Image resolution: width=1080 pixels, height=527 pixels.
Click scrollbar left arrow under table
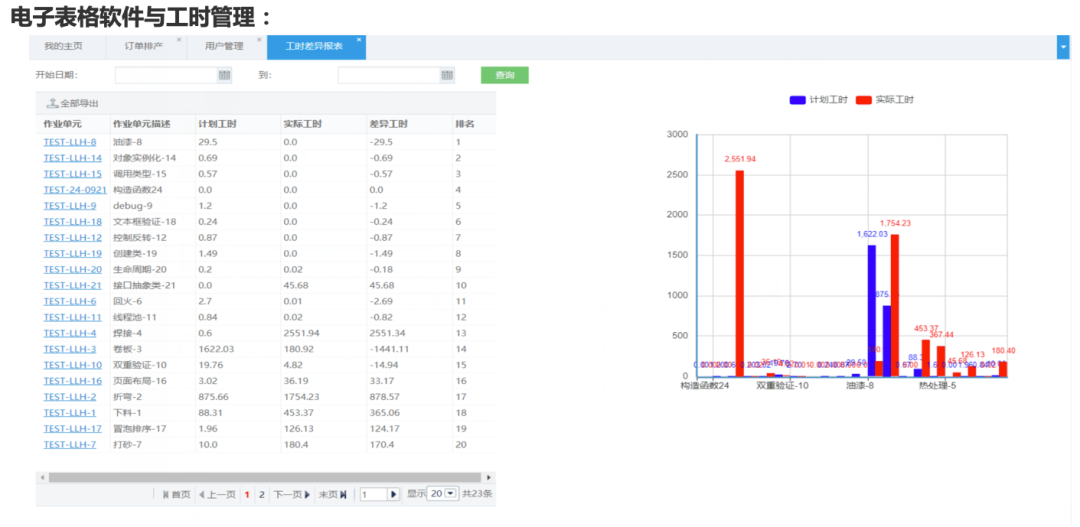(x=42, y=477)
